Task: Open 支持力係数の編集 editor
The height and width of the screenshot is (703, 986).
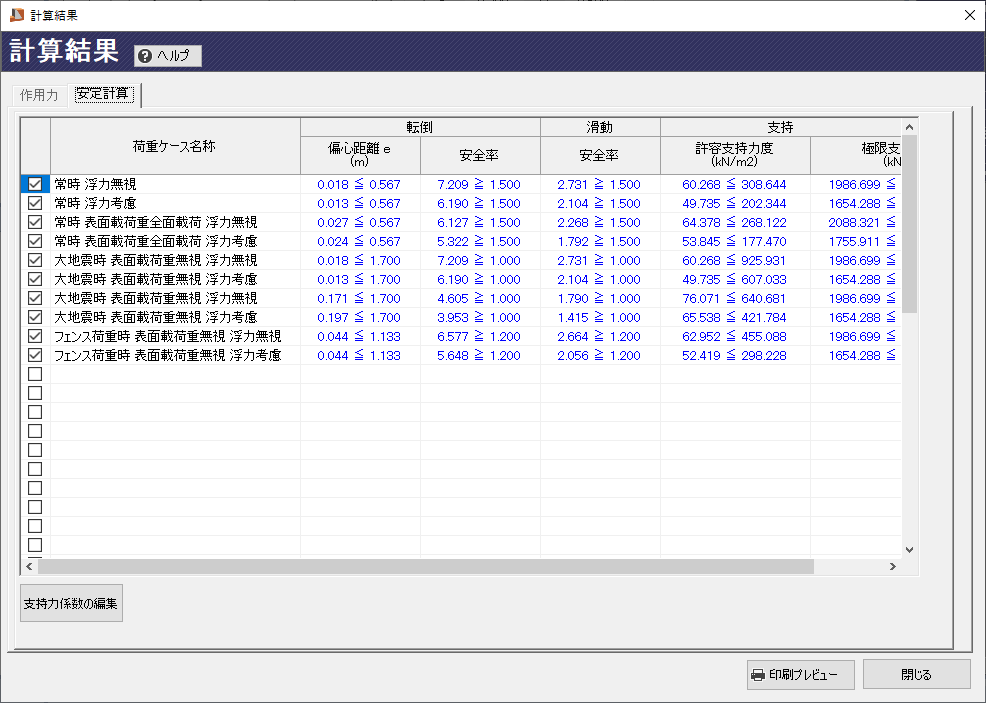Action: point(71,604)
